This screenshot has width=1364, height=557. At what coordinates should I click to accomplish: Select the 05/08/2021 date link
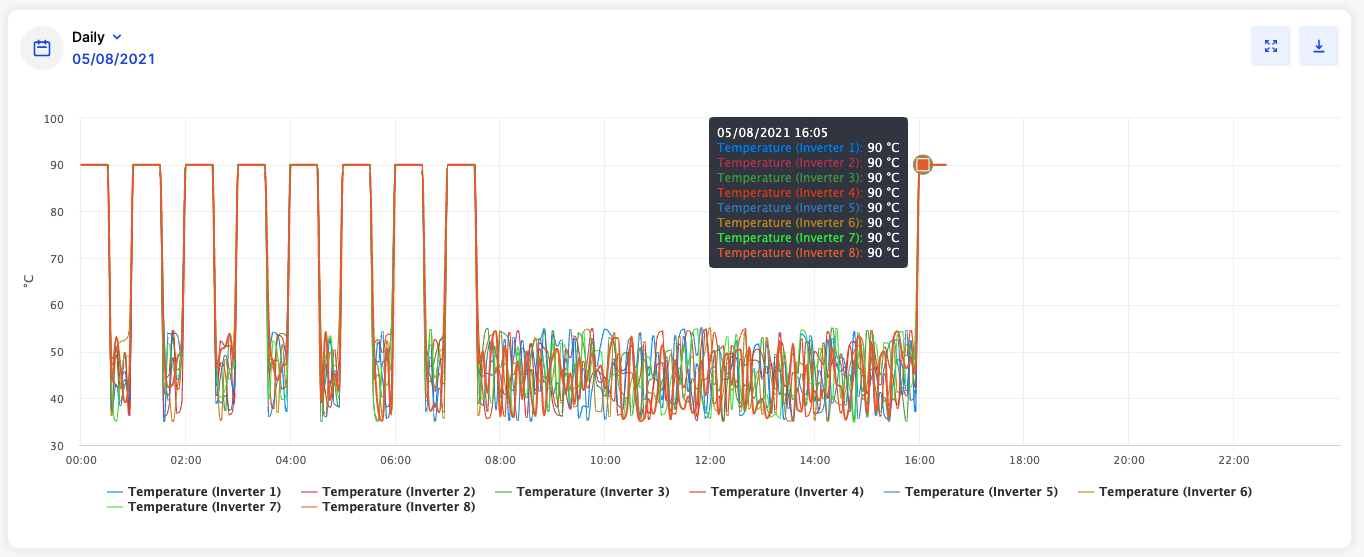tap(113, 59)
